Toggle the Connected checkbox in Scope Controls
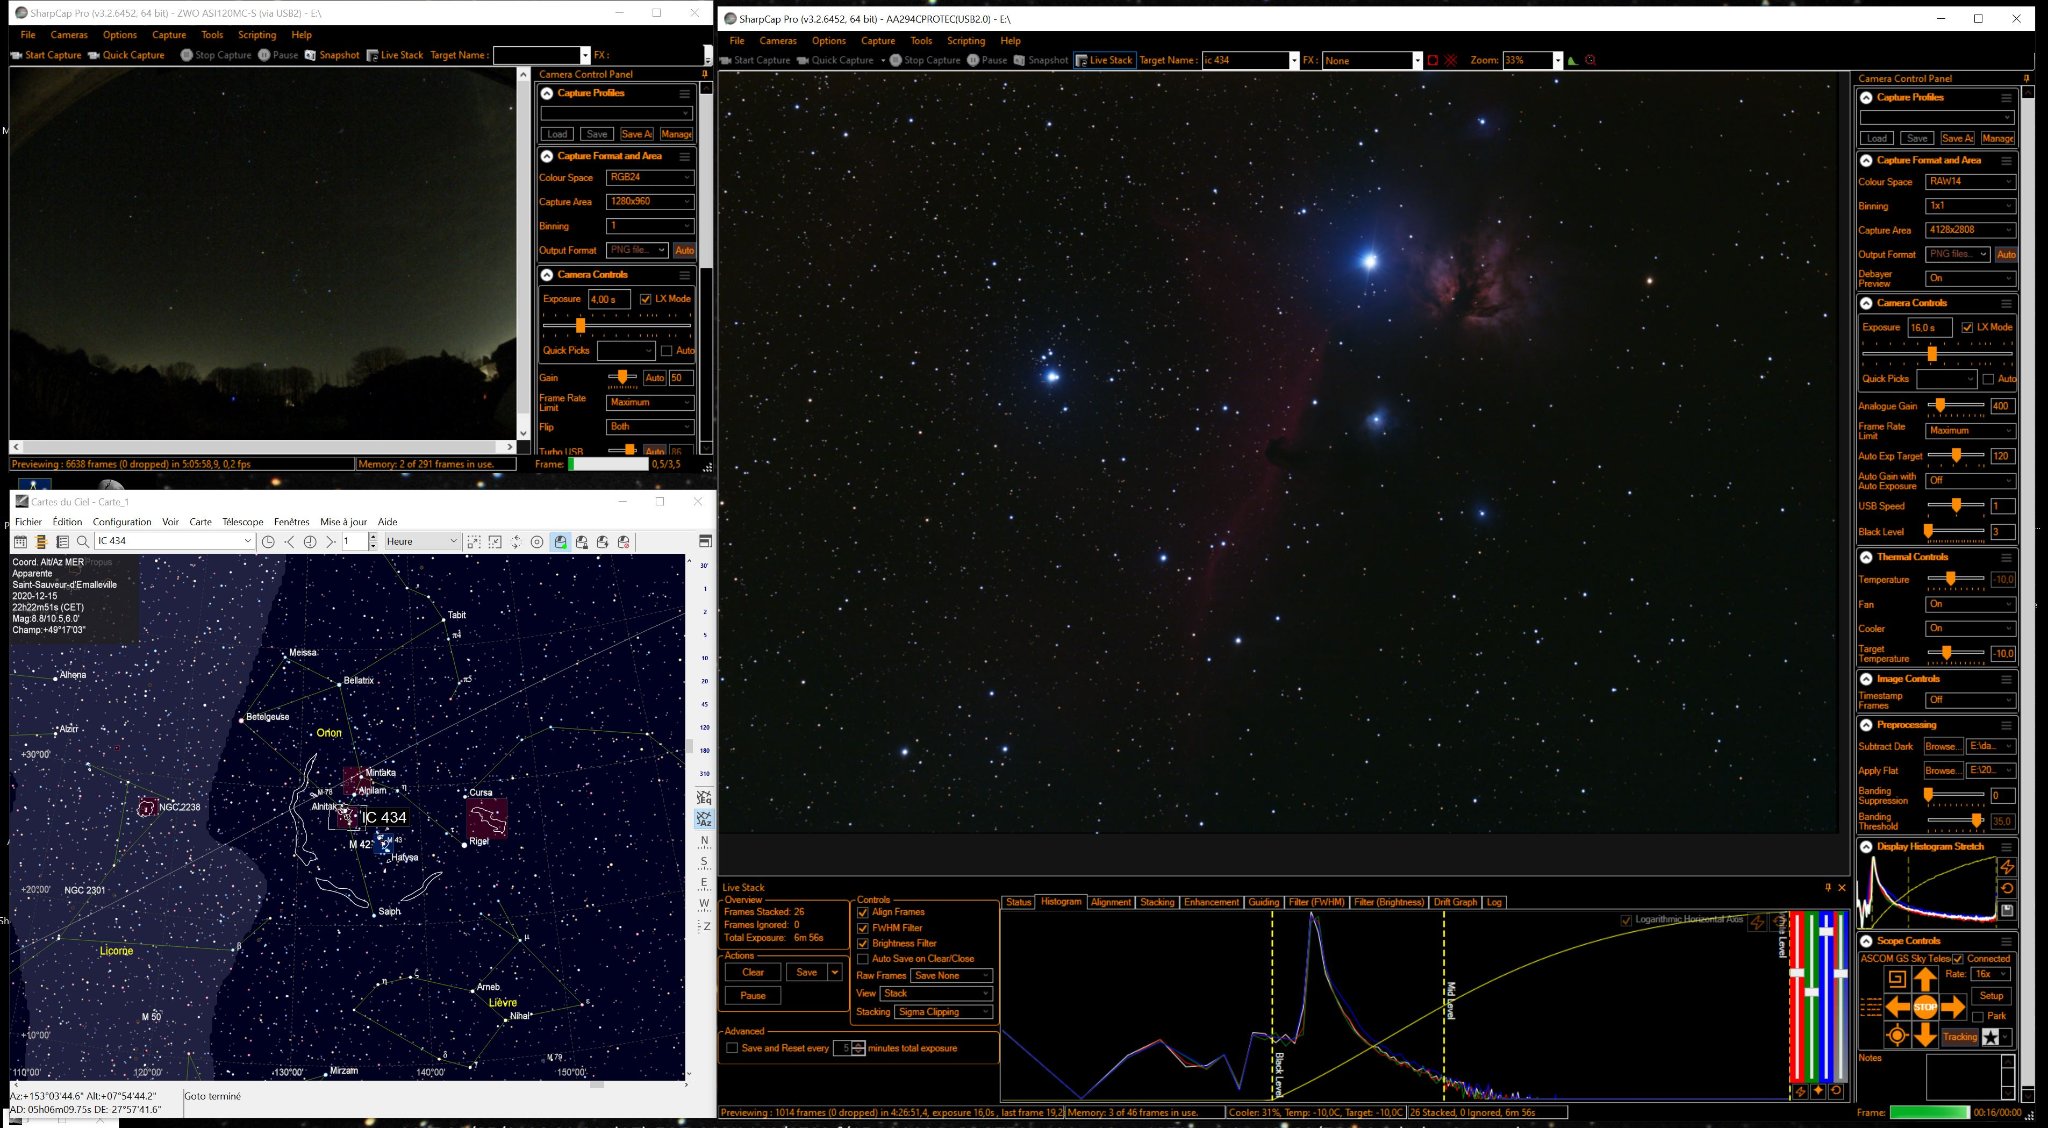Screen dimensions: 2048x1128 [1958, 958]
